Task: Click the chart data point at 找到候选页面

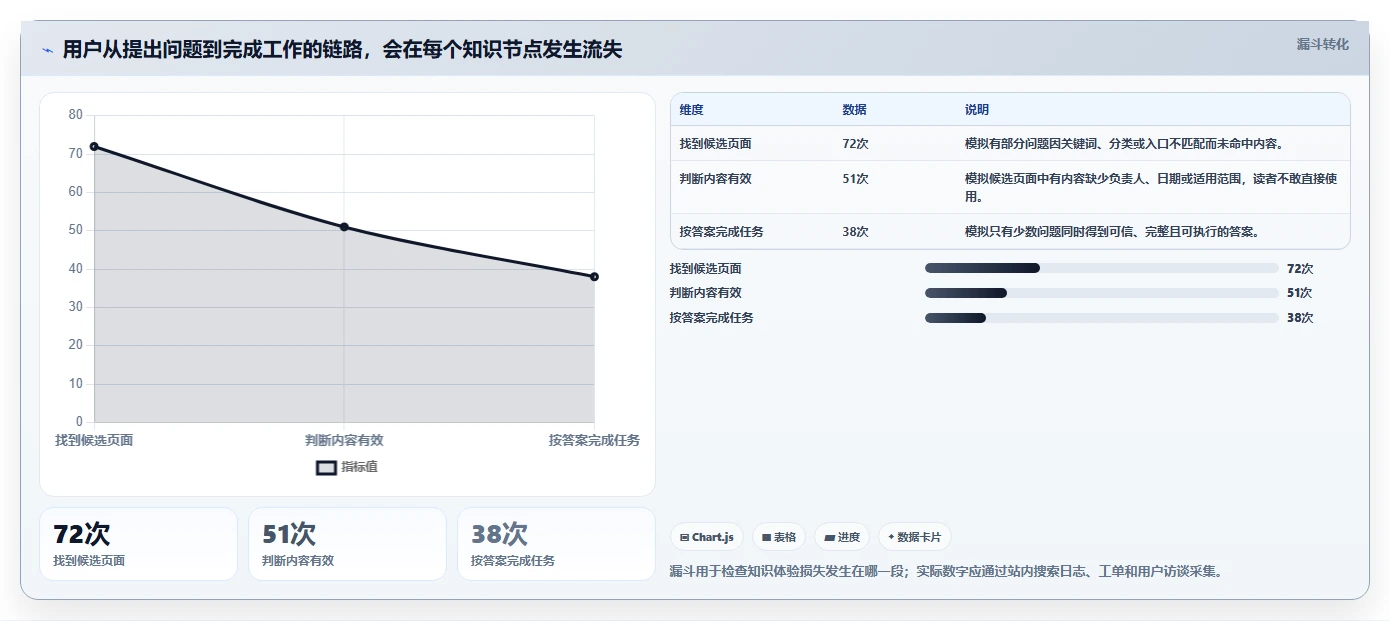Action: 94,146
